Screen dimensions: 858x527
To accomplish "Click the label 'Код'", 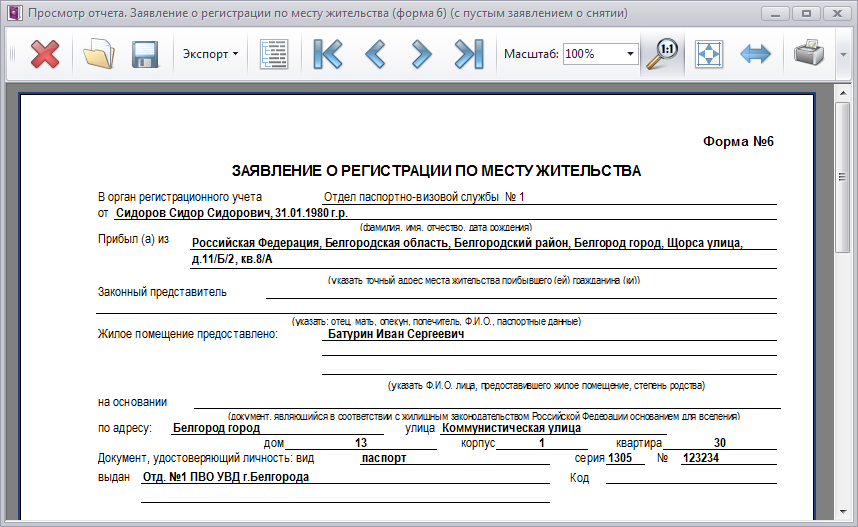I will [579, 478].
